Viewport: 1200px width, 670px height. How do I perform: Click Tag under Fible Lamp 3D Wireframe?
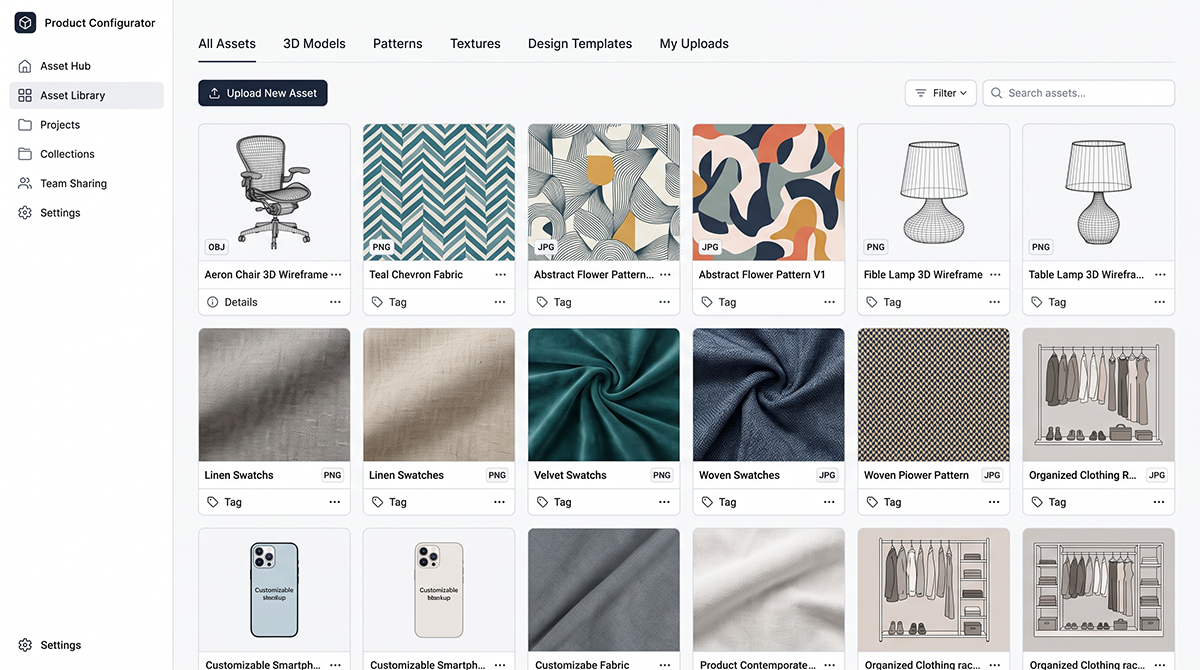(x=884, y=302)
